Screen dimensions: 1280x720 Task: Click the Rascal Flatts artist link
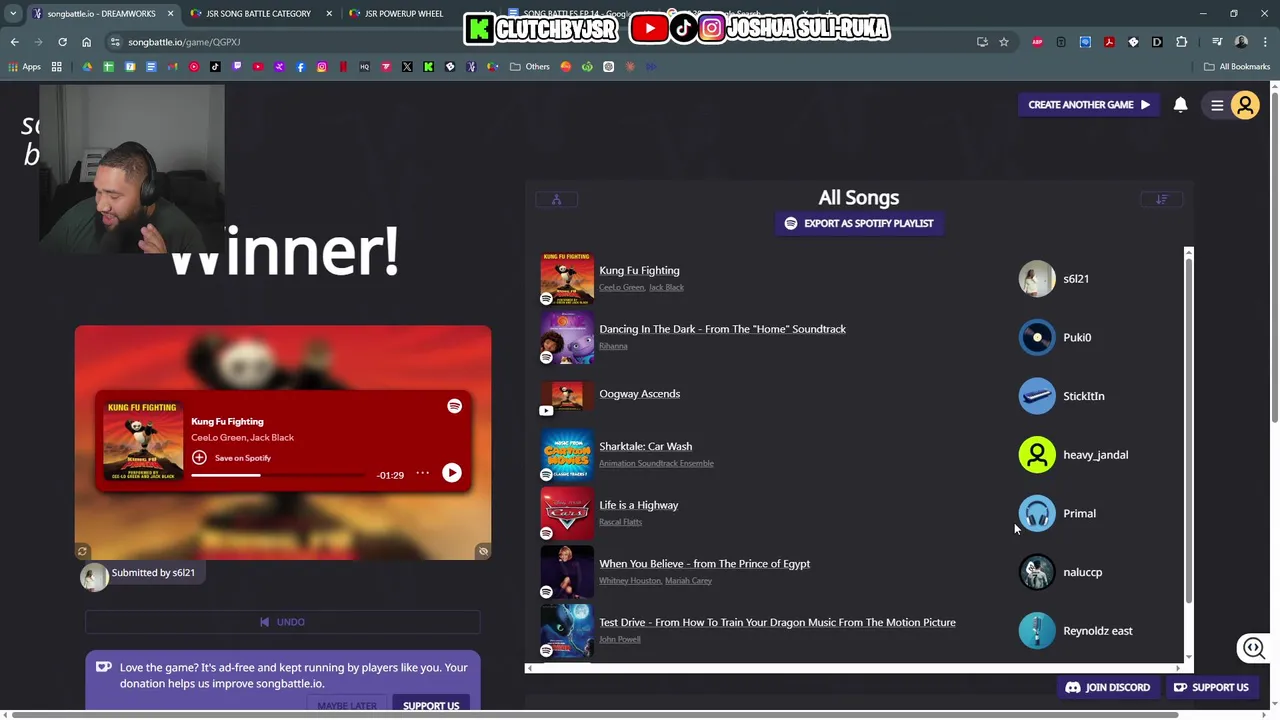[620, 522]
